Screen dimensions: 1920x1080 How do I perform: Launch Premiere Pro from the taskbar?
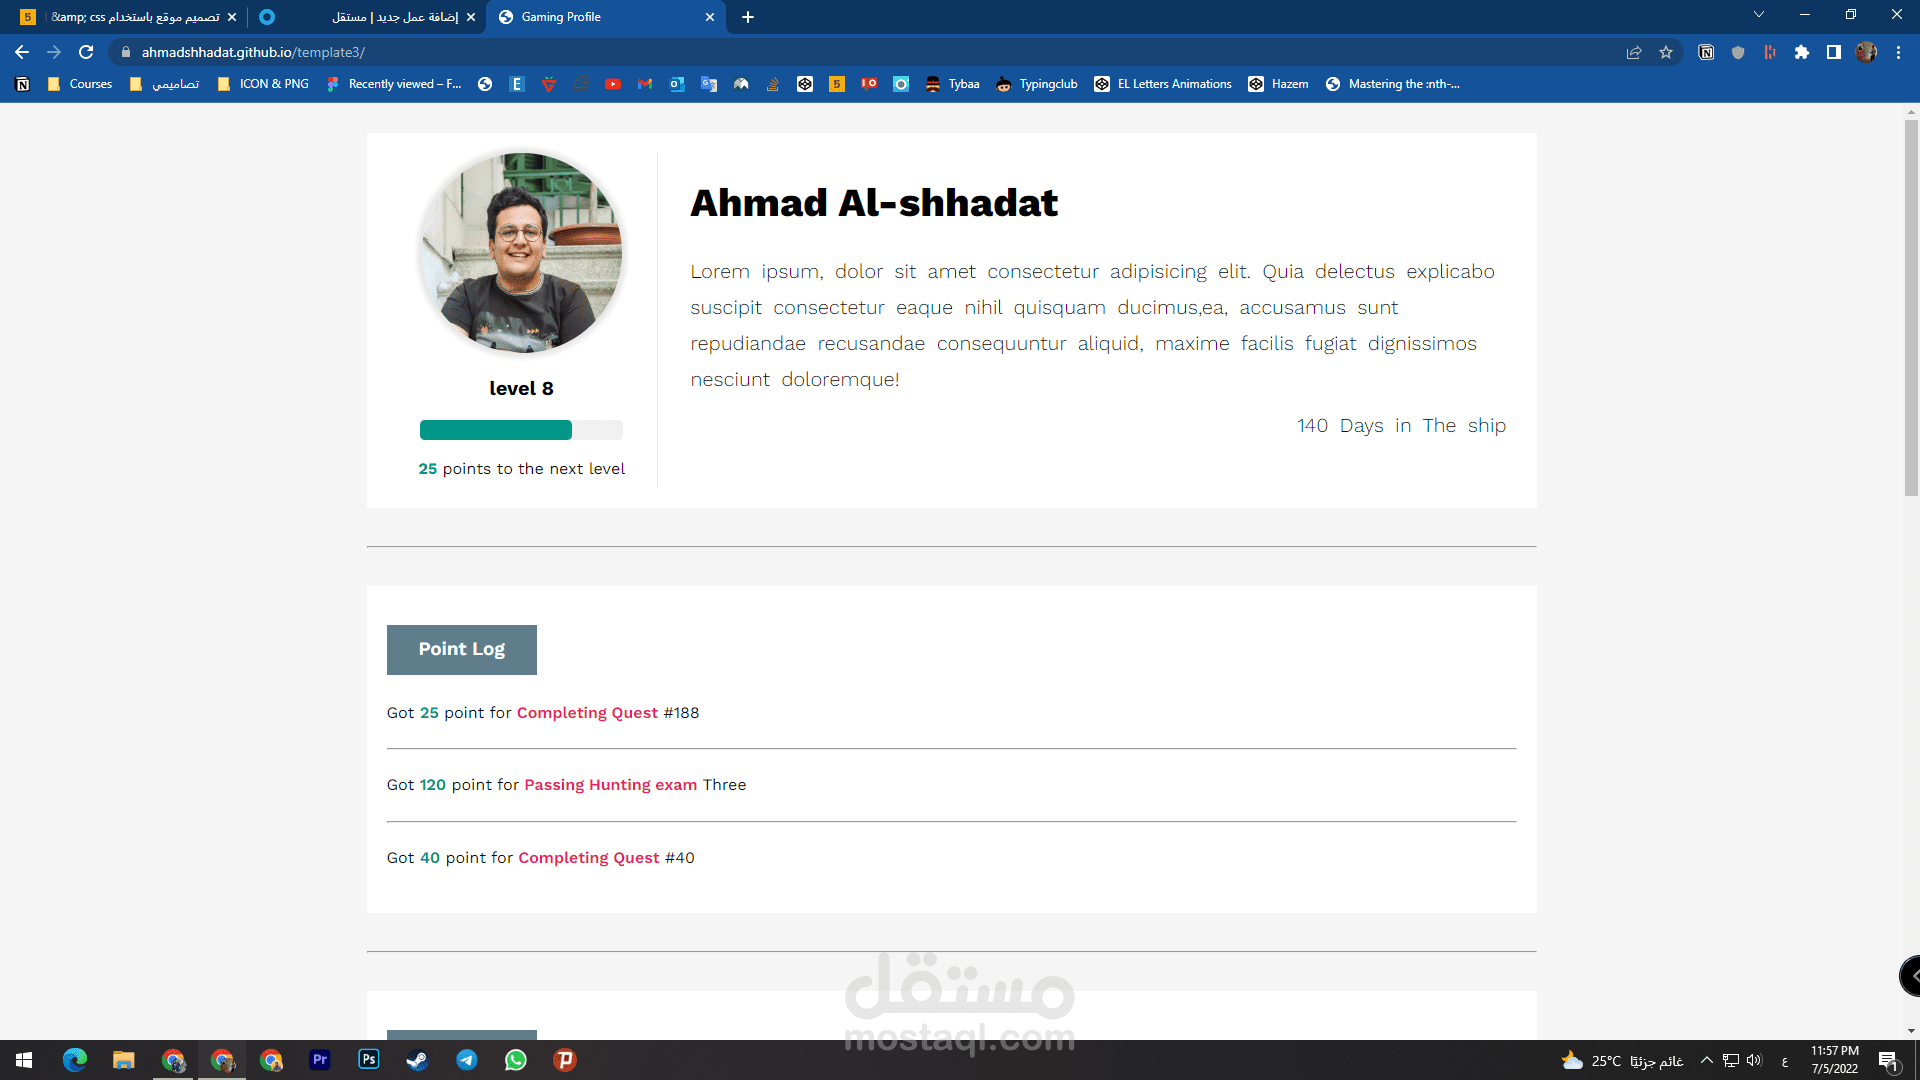point(319,1060)
